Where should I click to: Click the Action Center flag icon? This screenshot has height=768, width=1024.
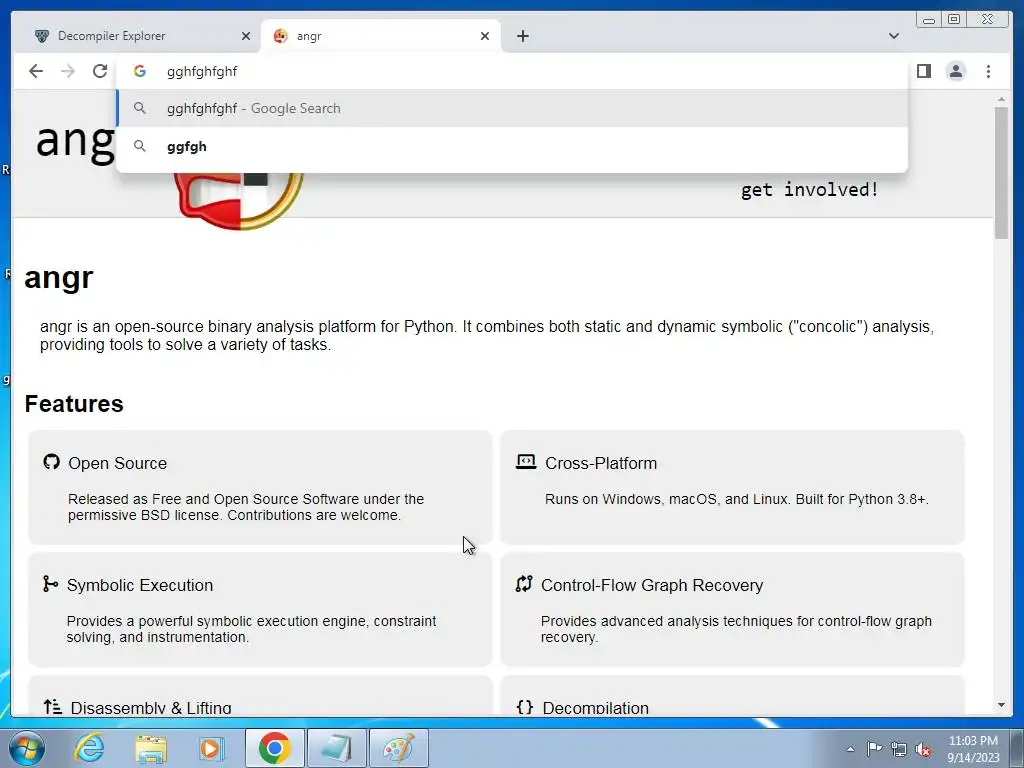pyautogui.click(x=874, y=749)
